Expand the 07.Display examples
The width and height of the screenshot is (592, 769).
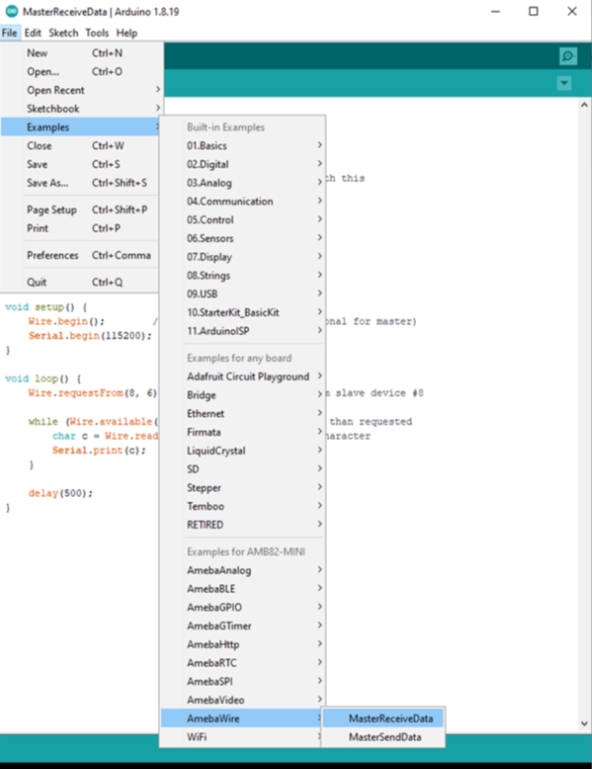click(243, 257)
